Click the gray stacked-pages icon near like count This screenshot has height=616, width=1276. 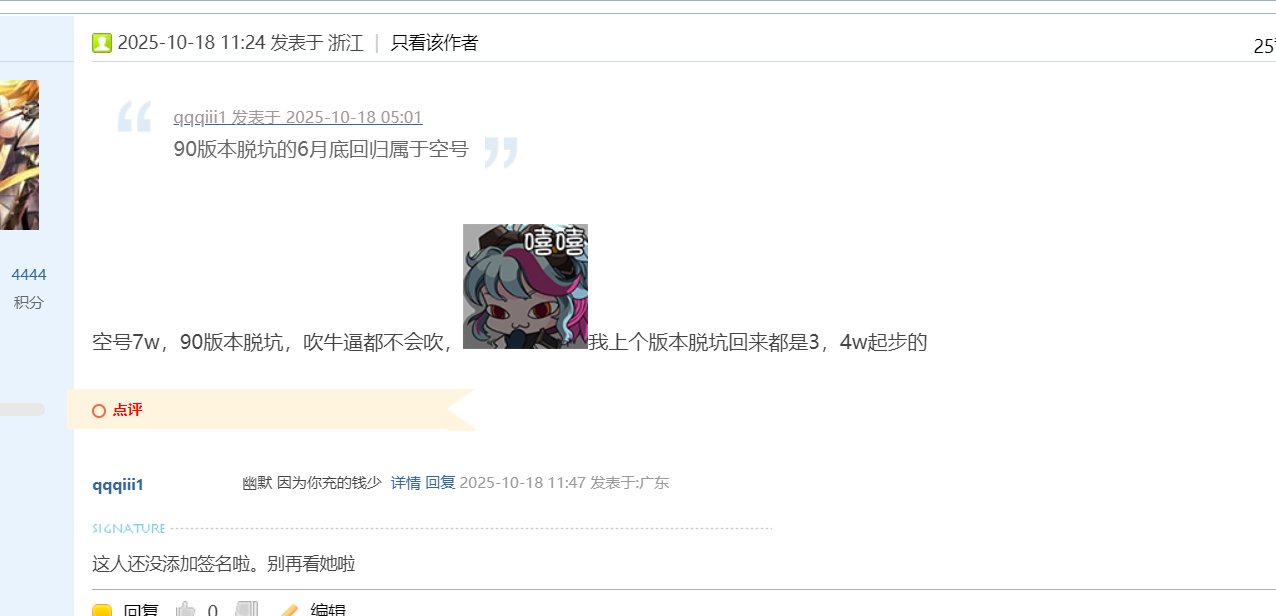point(246,609)
